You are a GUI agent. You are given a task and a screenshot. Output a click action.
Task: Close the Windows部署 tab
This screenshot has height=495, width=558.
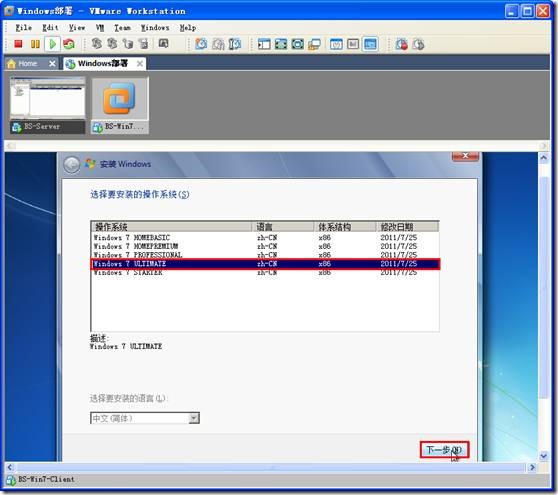click(140, 64)
